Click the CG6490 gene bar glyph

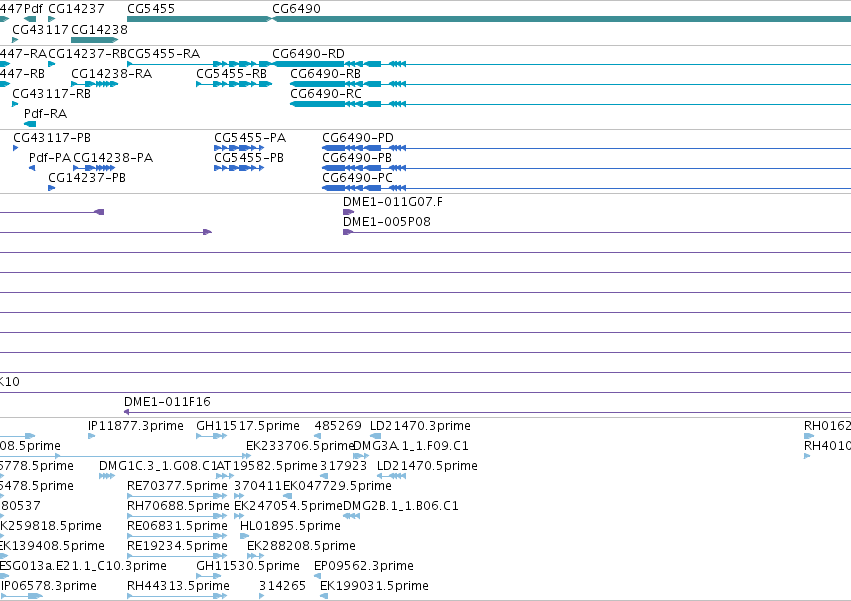pyautogui.click(x=561, y=19)
